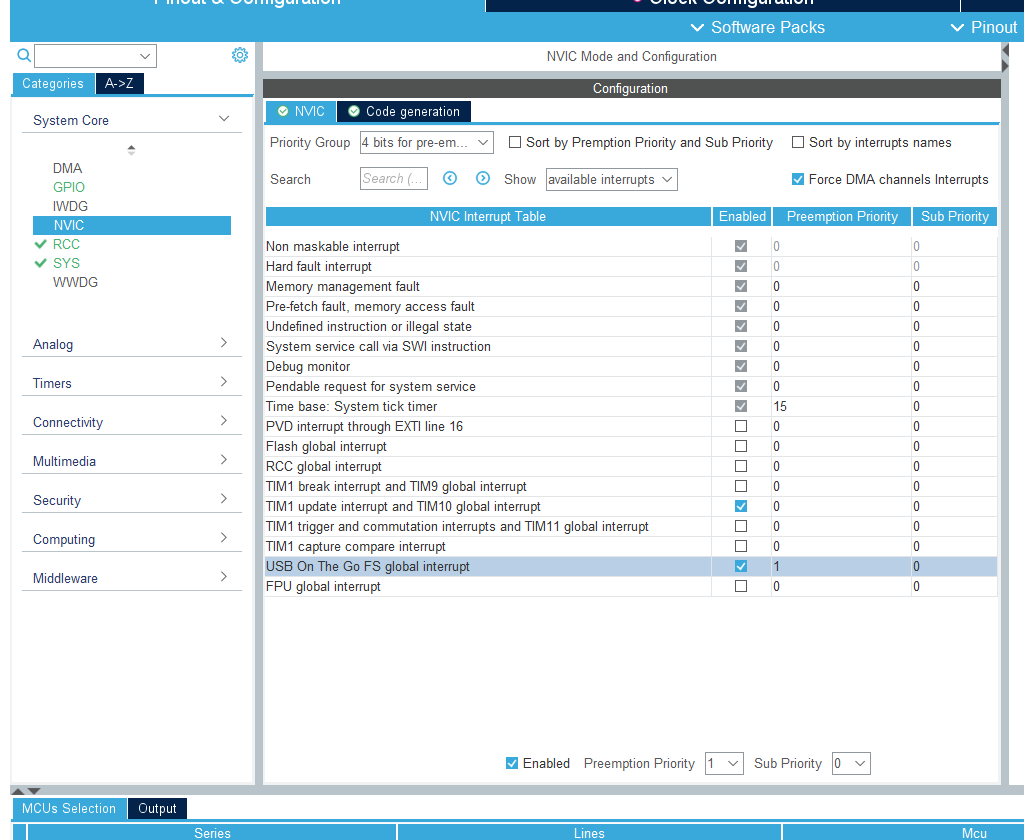The image size is (1024, 840).
Task: Click the System tick timer priority 15 cell
Action: [x=841, y=406]
